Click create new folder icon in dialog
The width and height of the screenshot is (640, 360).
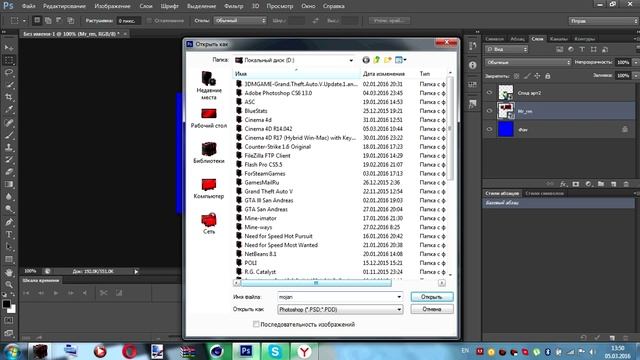tap(388, 60)
